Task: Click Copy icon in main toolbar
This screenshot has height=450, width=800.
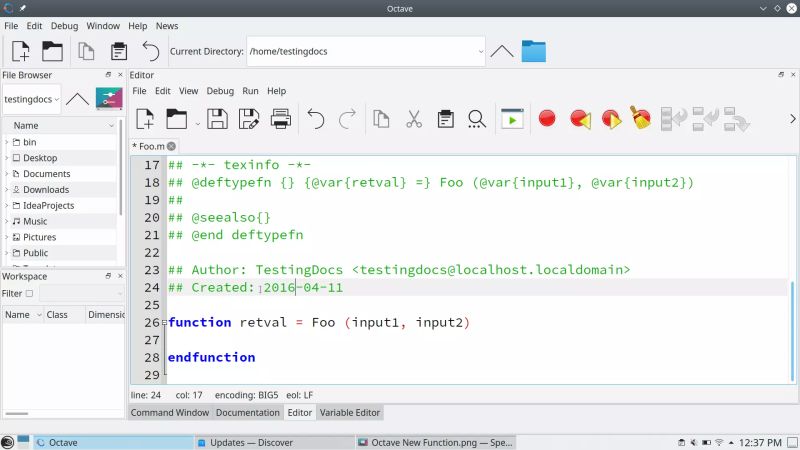Action: click(86, 52)
